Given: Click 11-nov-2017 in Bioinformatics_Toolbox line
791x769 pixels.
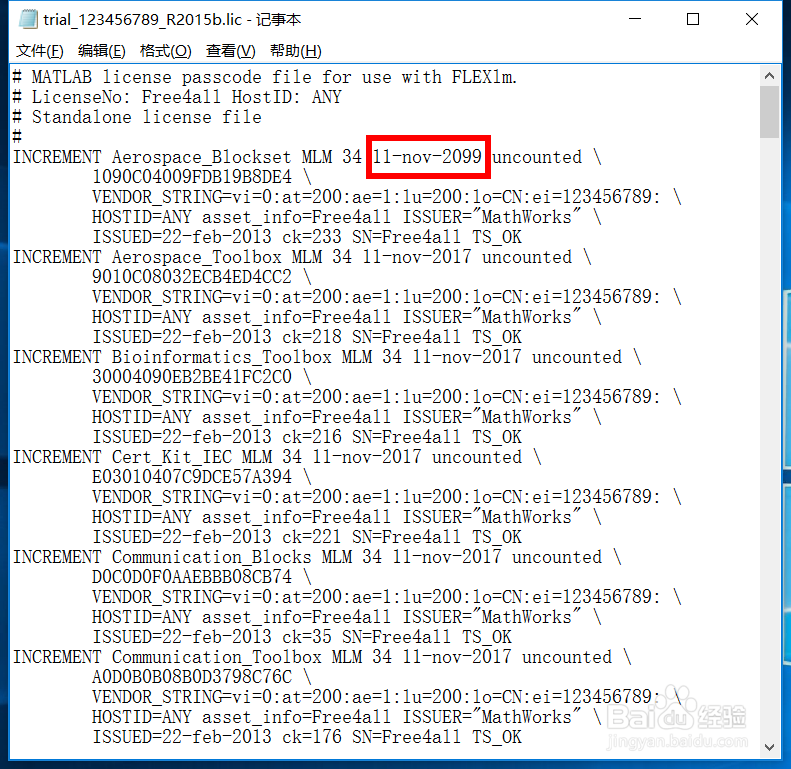Looking at the screenshot, I should point(467,357).
